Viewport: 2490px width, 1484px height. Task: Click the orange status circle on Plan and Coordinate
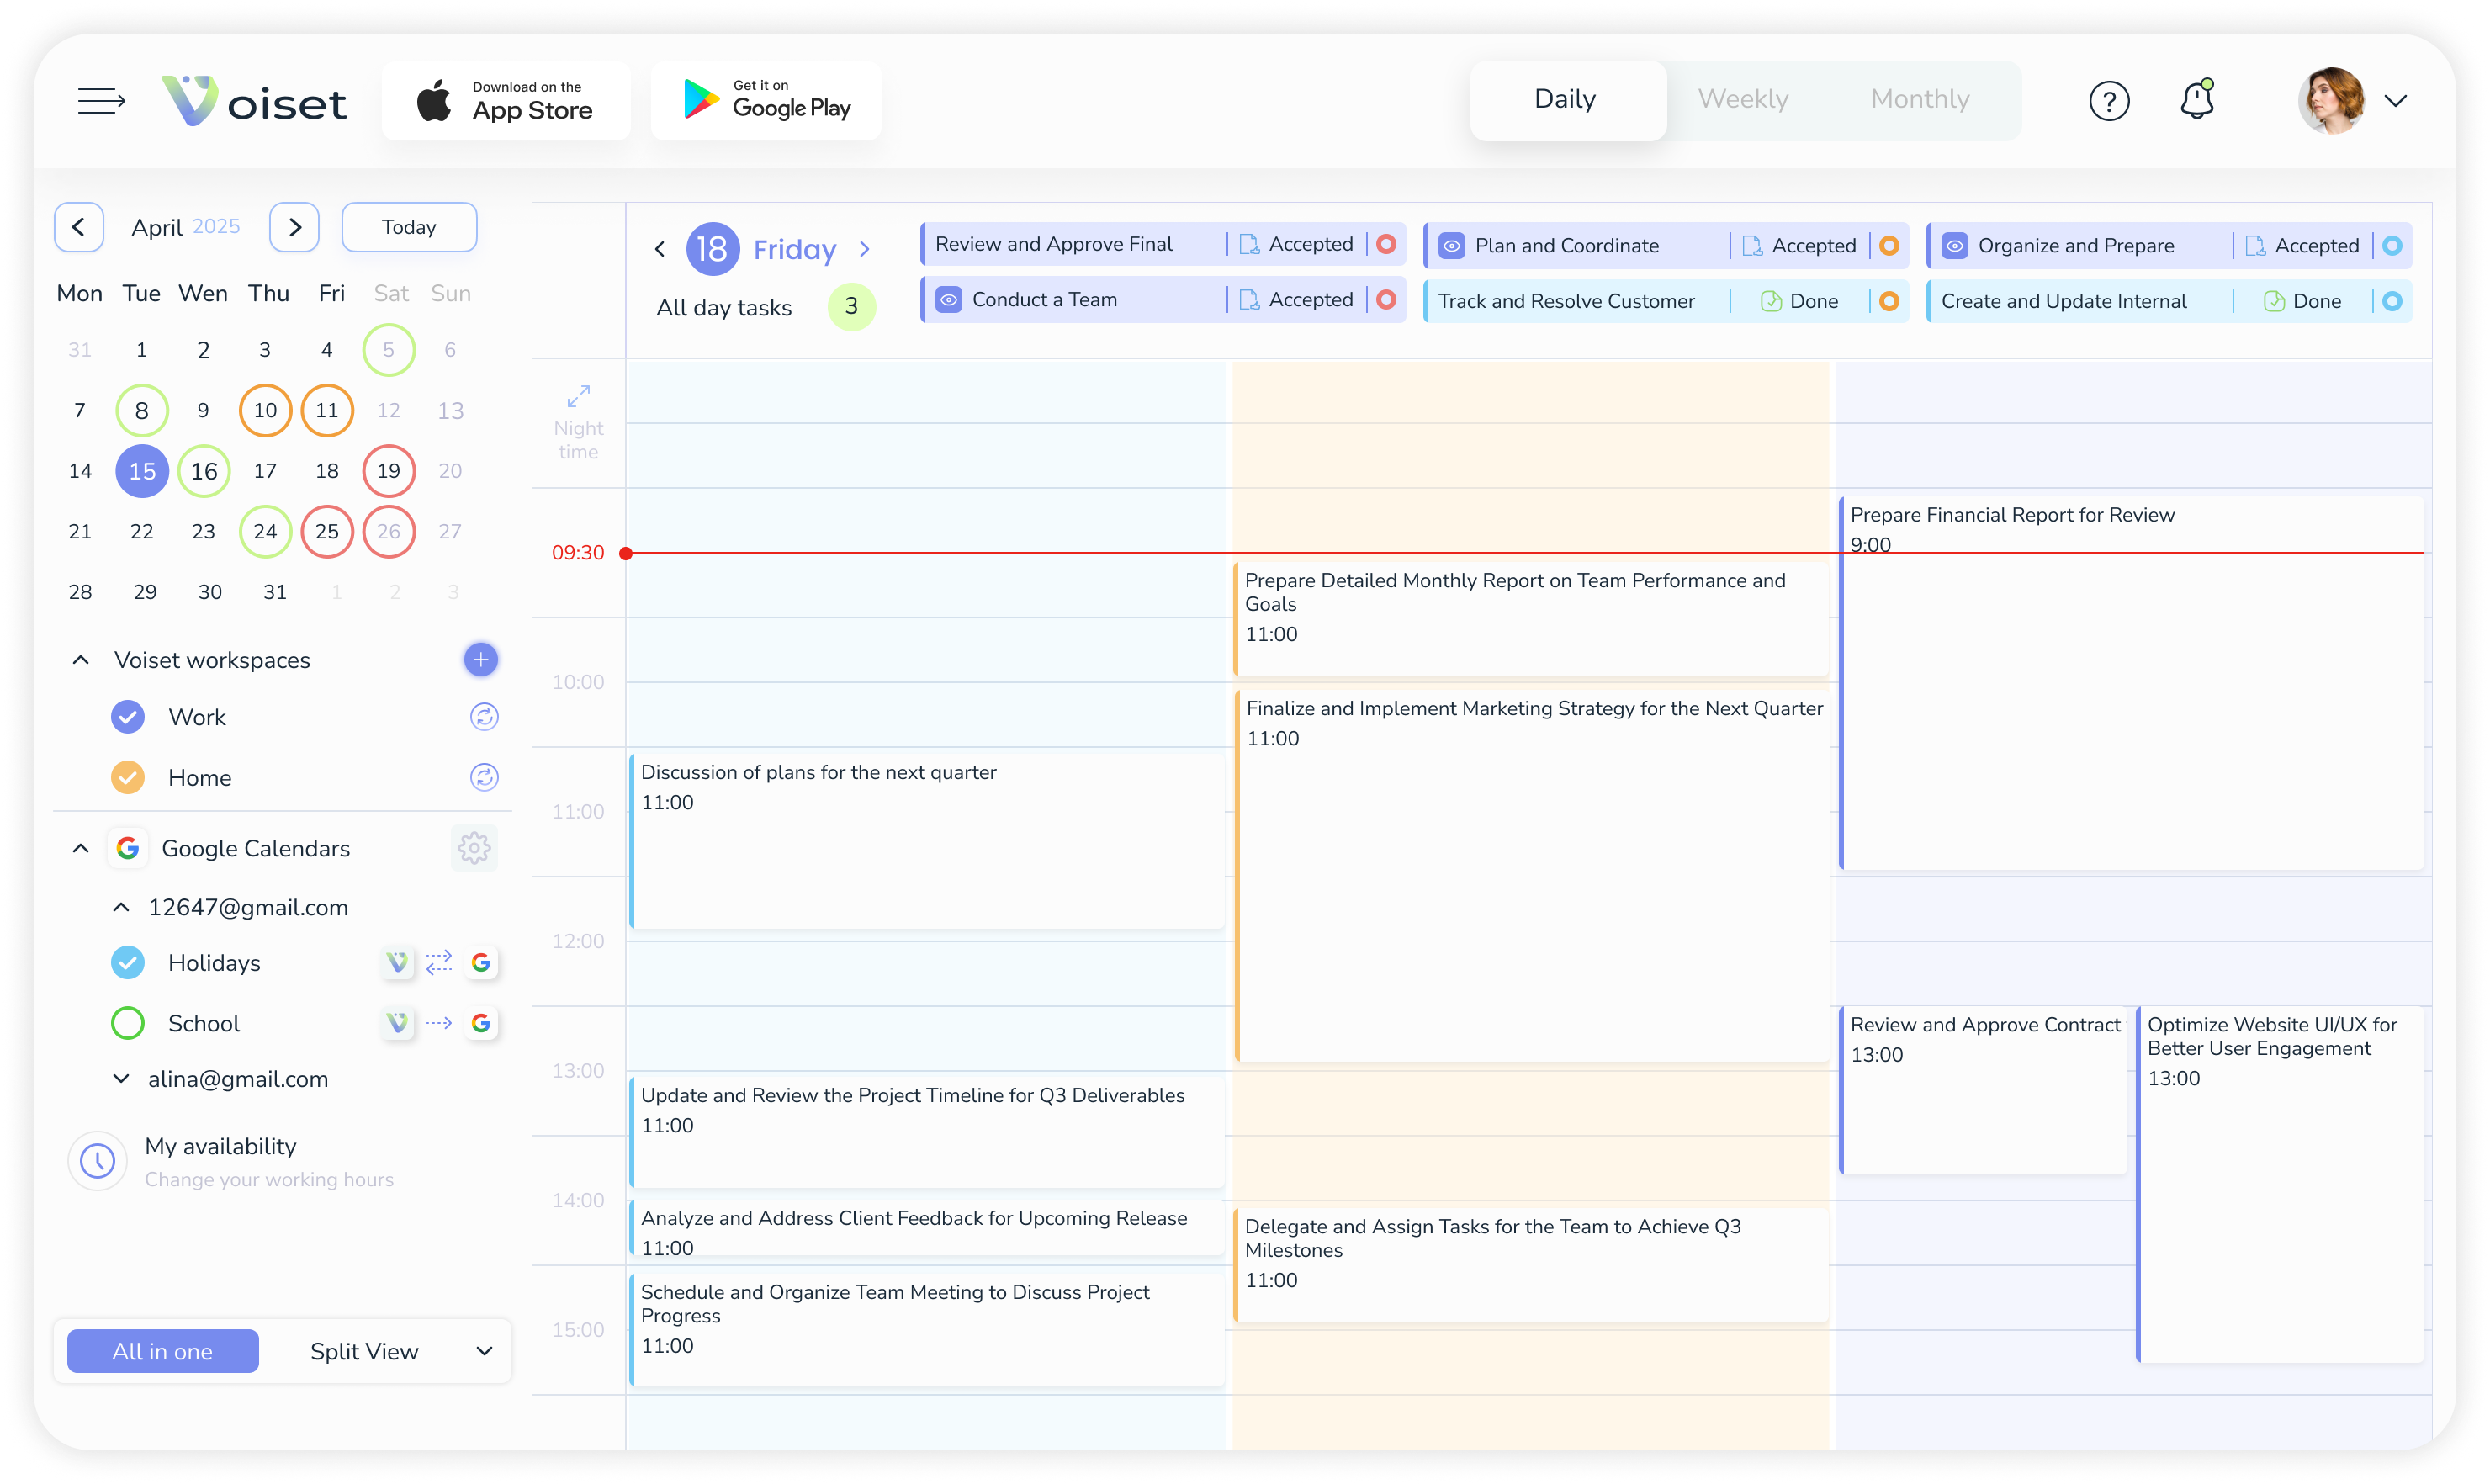pyautogui.click(x=1888, y=244)
